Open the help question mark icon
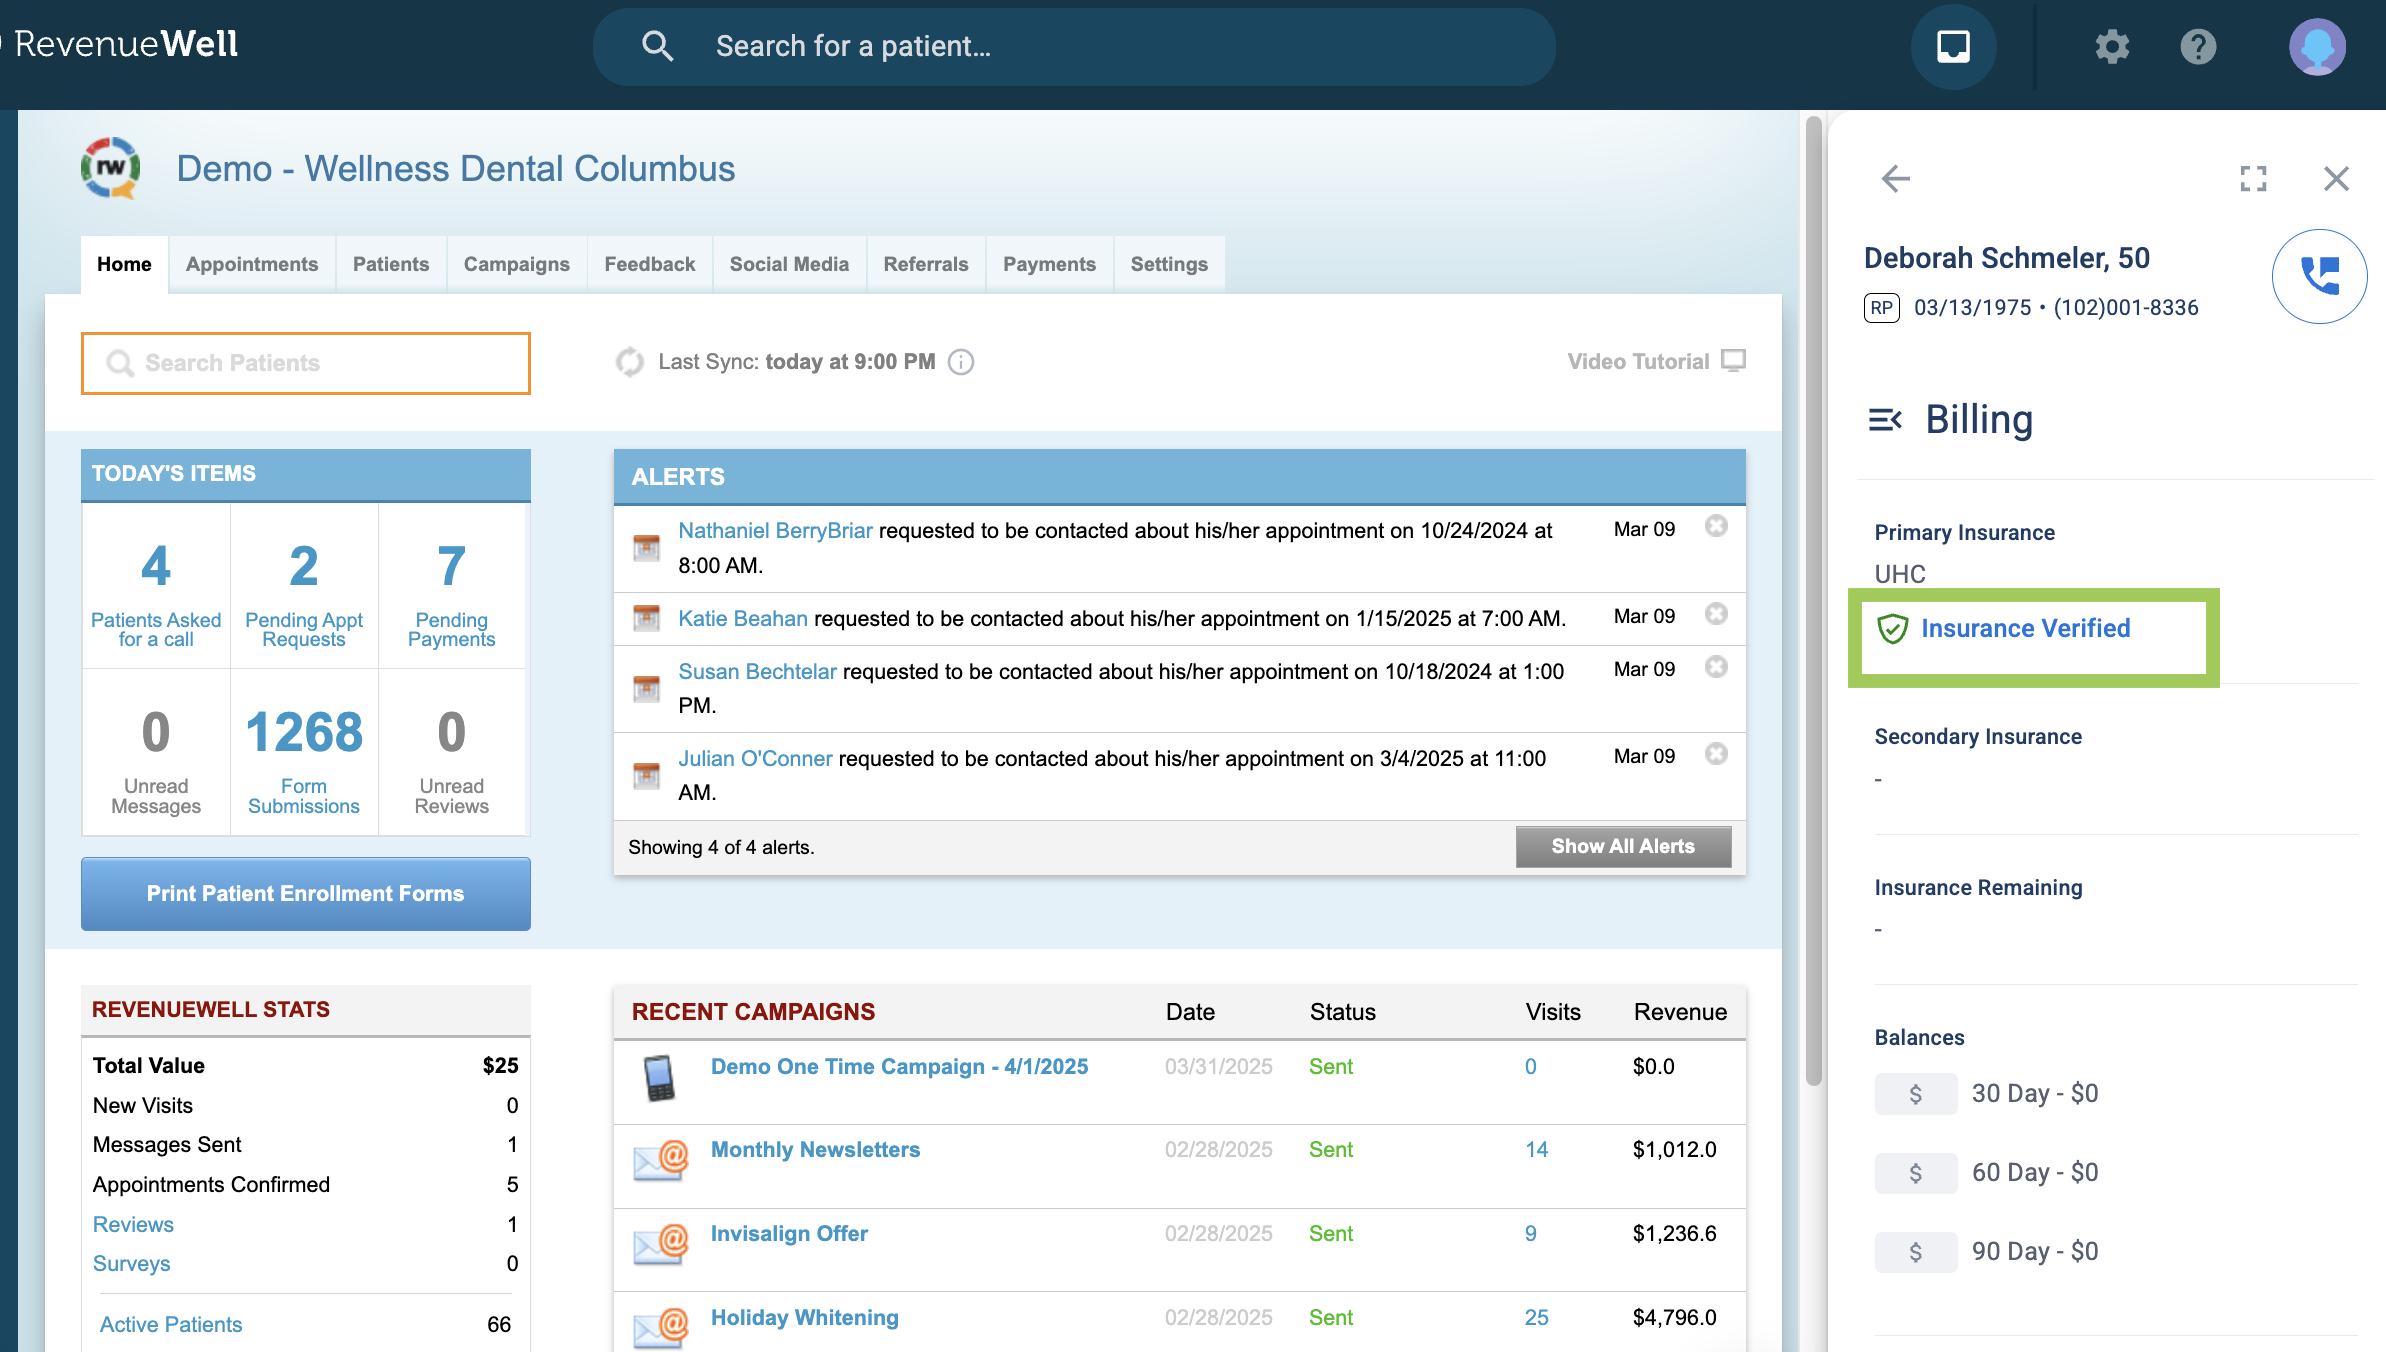The image size is (2386, 1352). (x=2198, y=47)
